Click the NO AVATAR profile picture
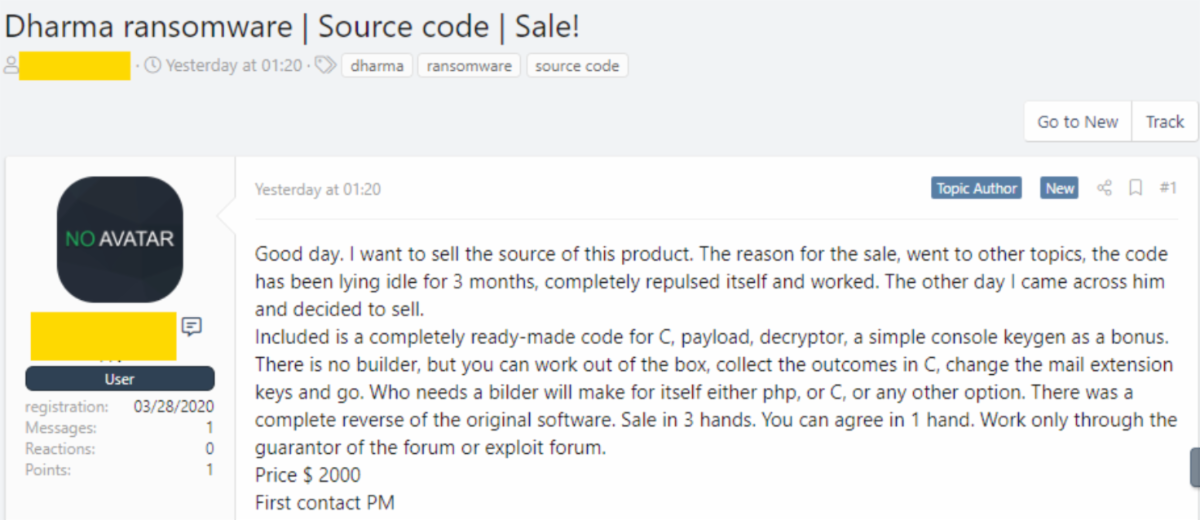 (x=120, y=239)
